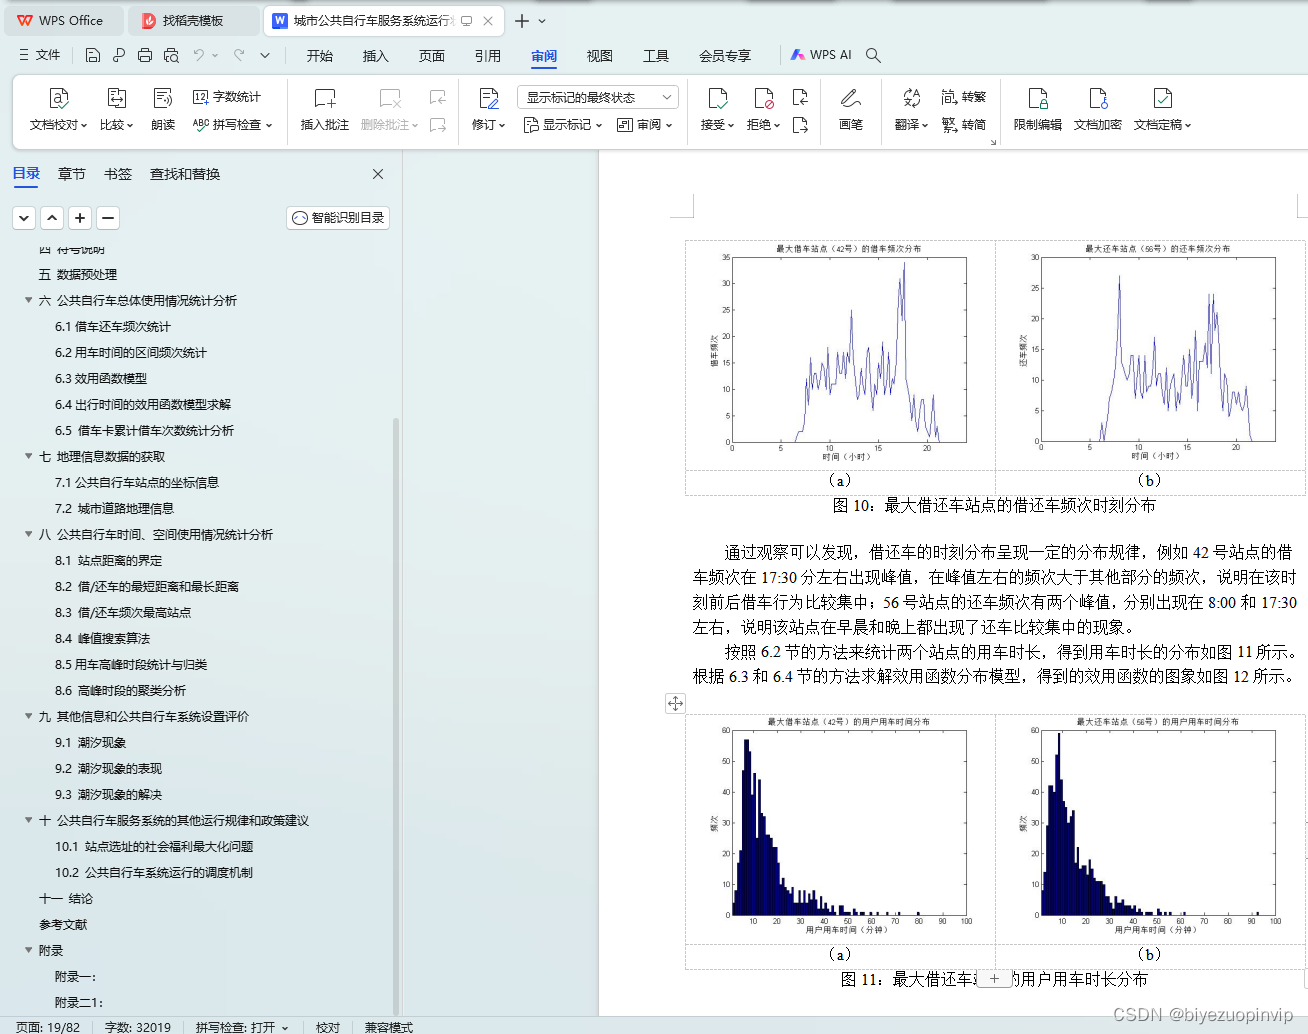Click the 删除批注 delete comment icon
1308x1034 pixels.
point(390,98)
